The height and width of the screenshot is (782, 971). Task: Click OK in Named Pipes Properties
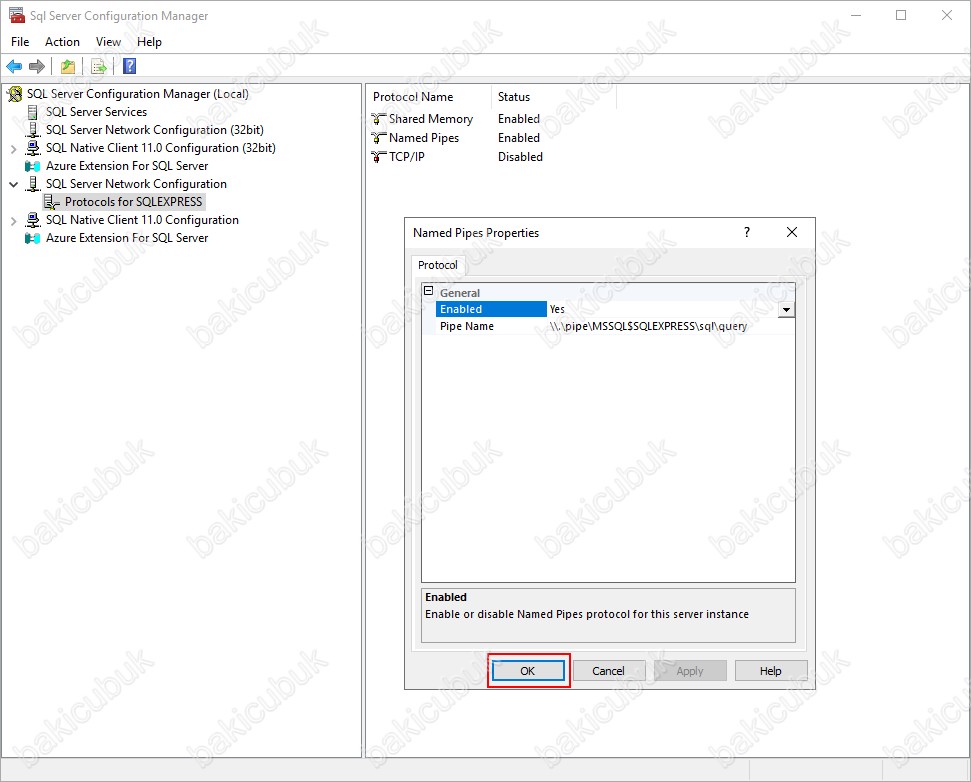[x=528, y=671]
